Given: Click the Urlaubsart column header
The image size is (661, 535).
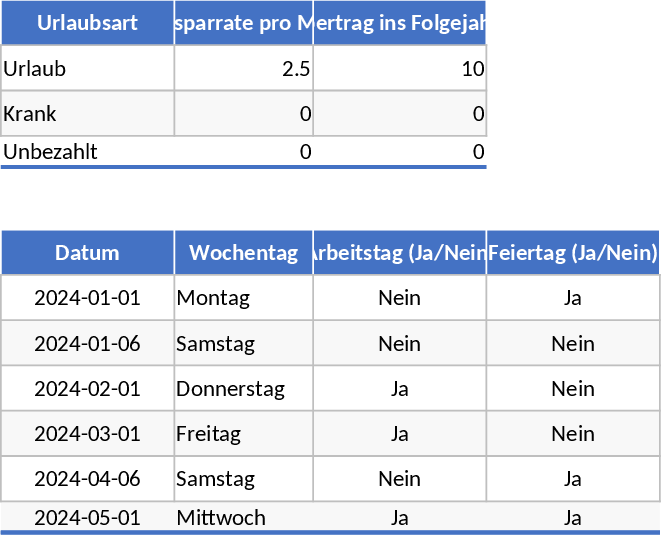Looking at the screenshot, I should (x=87, y=23).
